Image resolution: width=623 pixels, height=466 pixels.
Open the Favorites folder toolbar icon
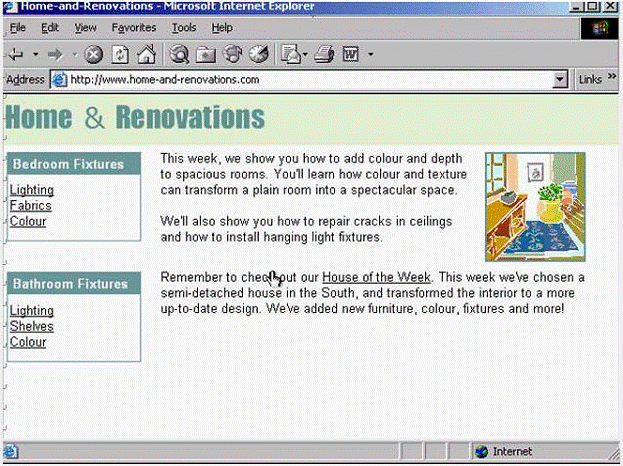pos(206,53)
